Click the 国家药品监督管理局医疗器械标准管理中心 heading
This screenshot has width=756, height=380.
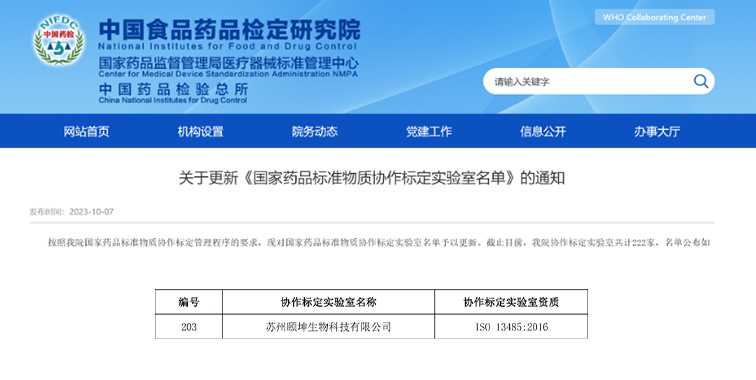coord(229,63)
